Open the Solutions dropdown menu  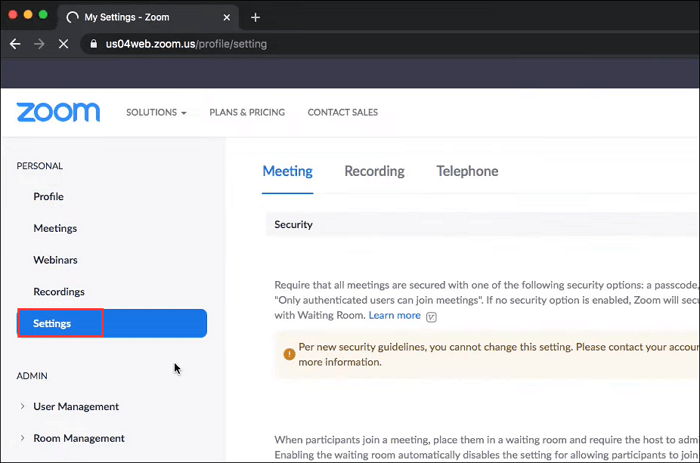click(156, 112)
